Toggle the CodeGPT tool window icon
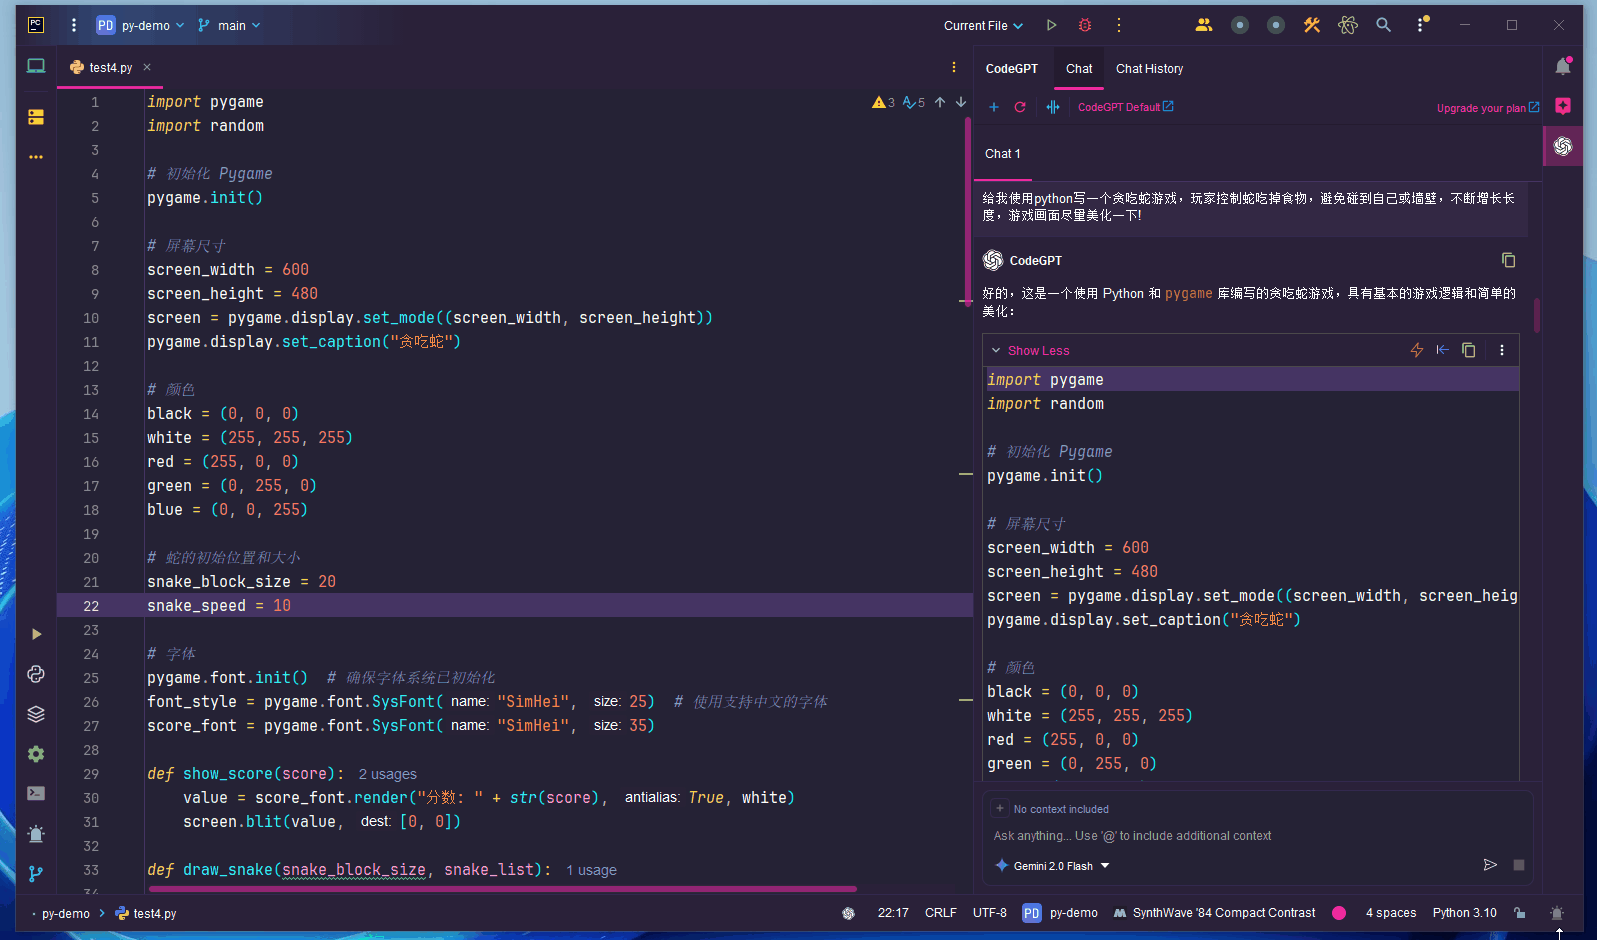Image resolution: width=1597 pixels, height=940 pixels. [1563, 146]
